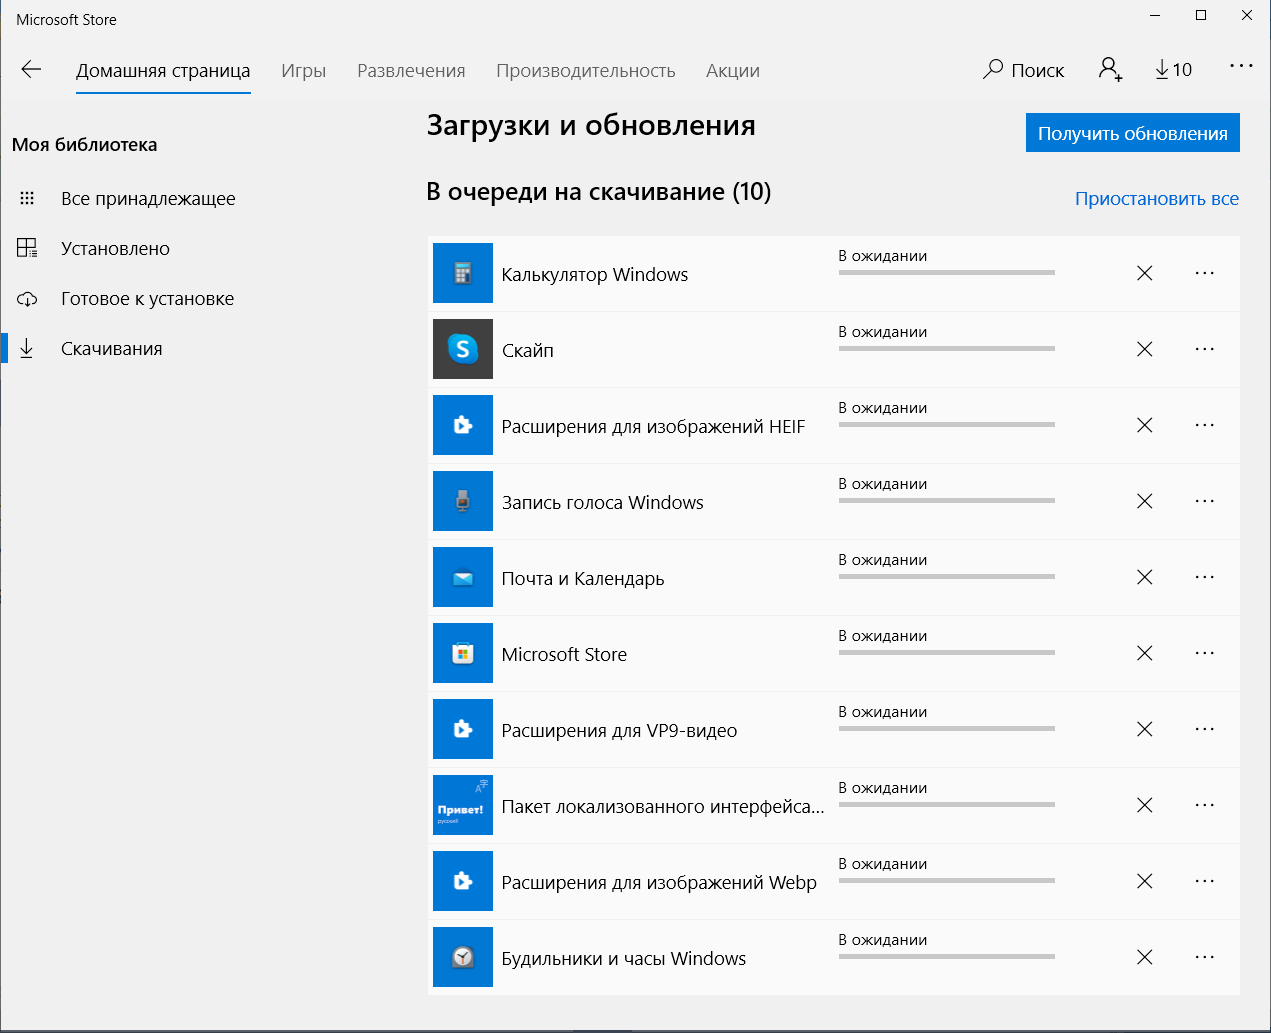Click Пакет локализованного интерфейса name
Viewport: 1271px width, 1033px height.
pyautogui.click(x=663, y=807)
